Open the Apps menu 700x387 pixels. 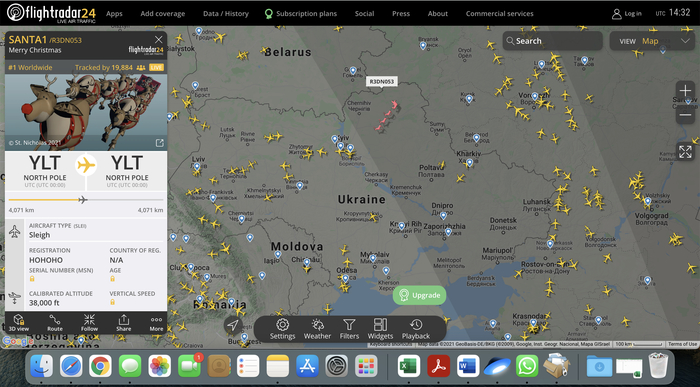tap(114, 14)
